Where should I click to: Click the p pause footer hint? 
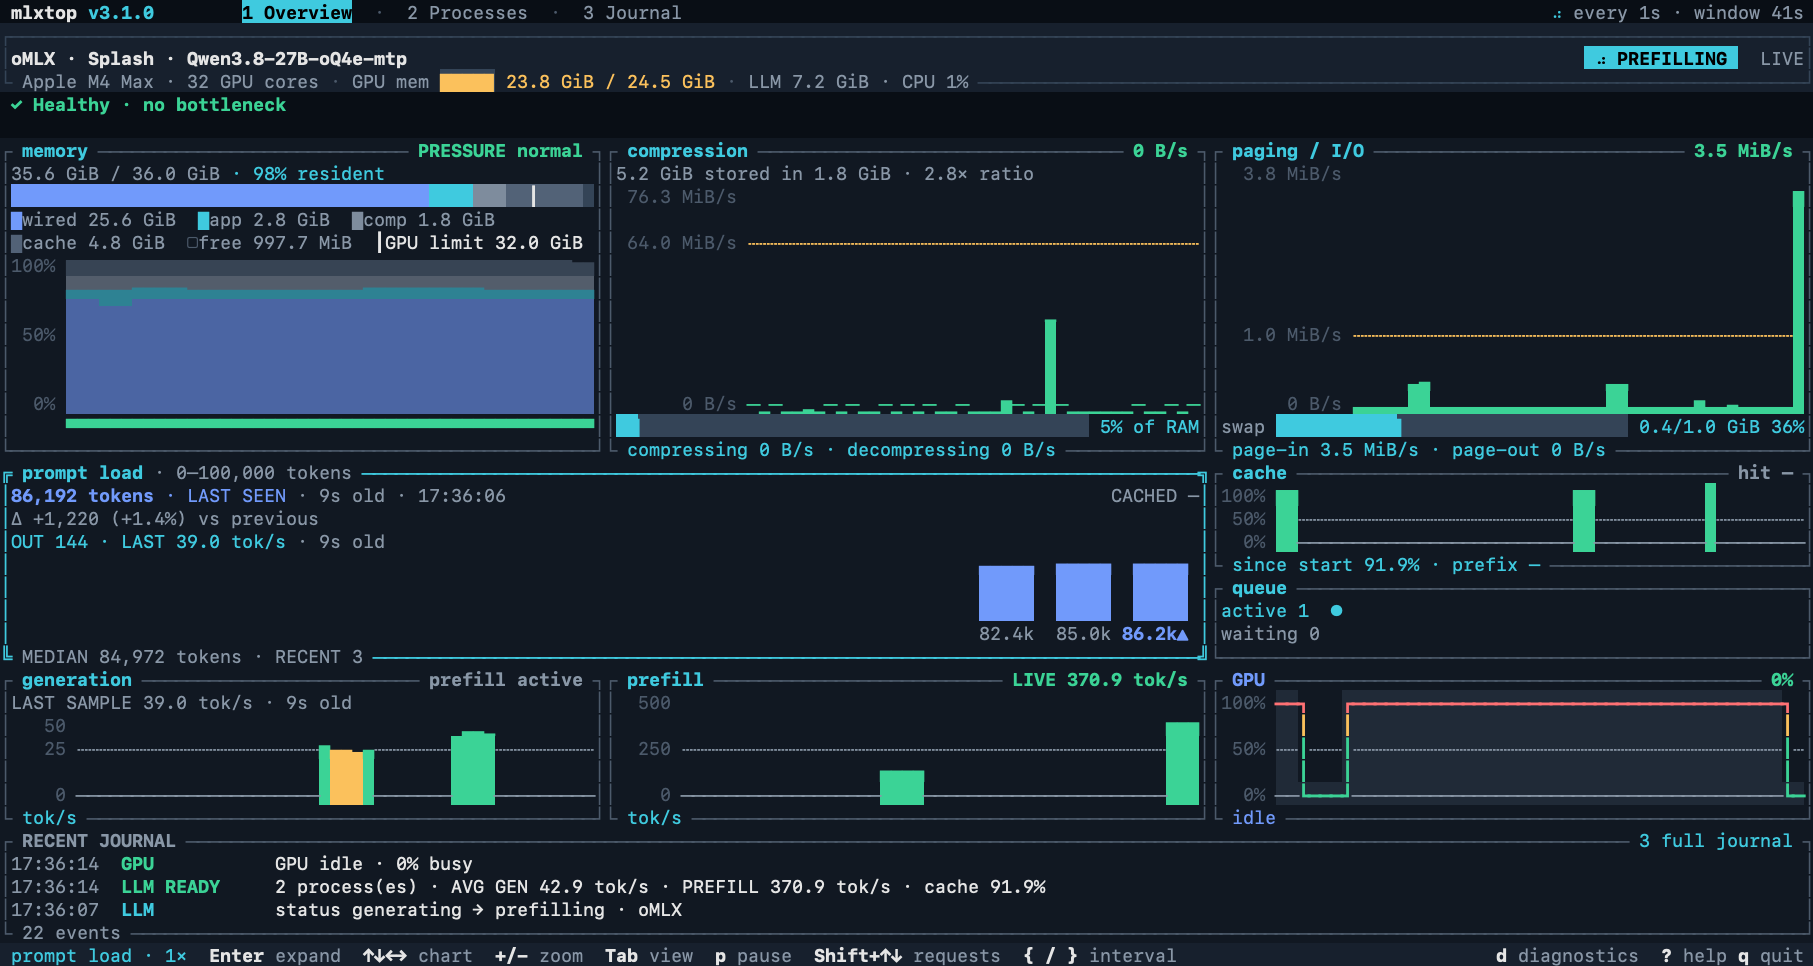pyautogui.click(x=753, y=956)
